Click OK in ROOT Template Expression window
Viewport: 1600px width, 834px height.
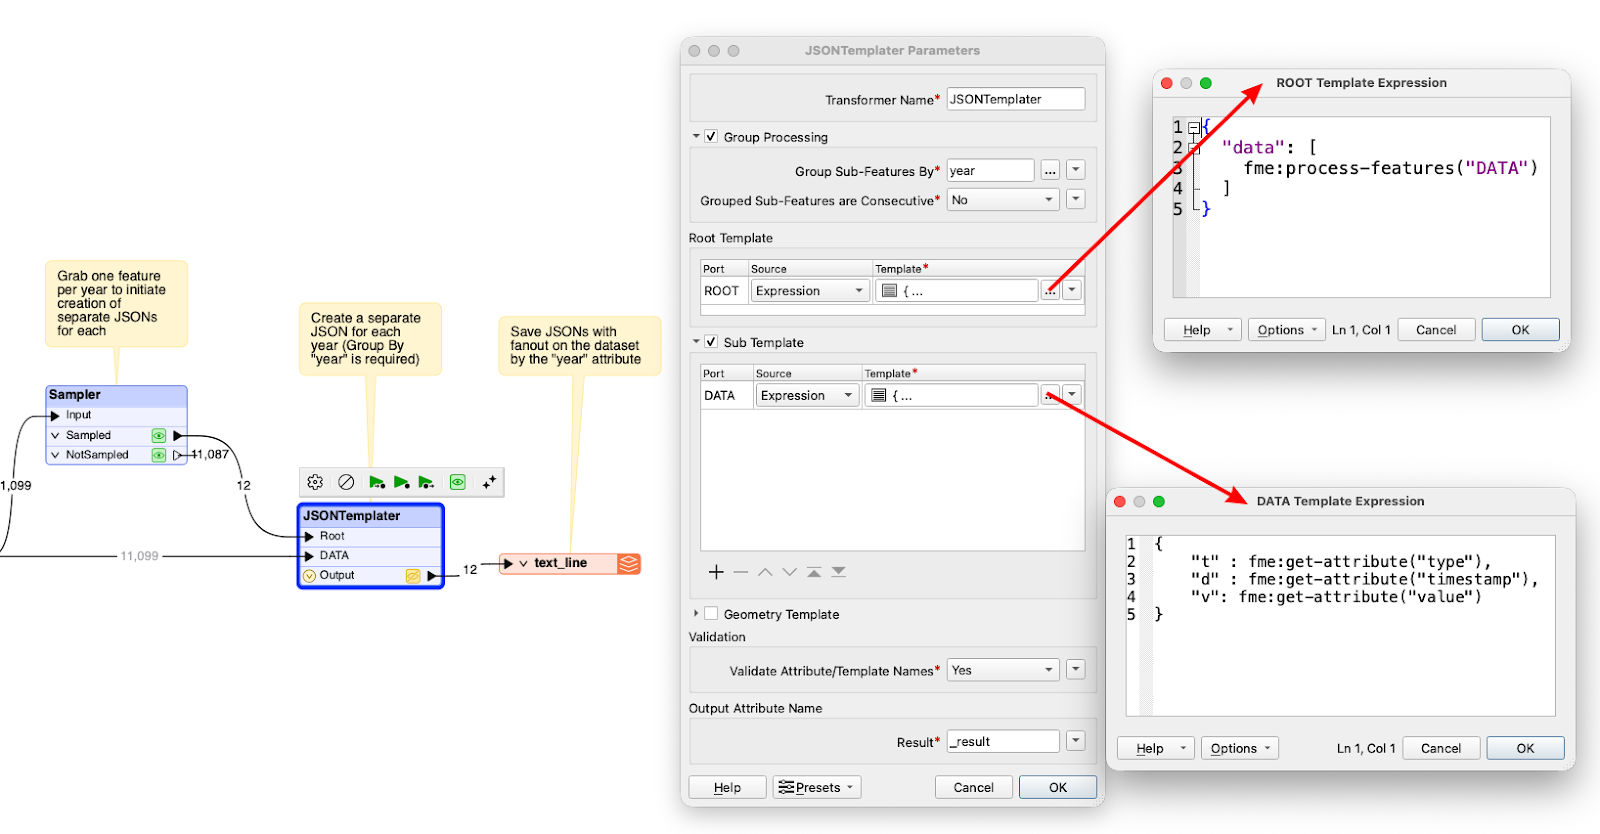1520,330
